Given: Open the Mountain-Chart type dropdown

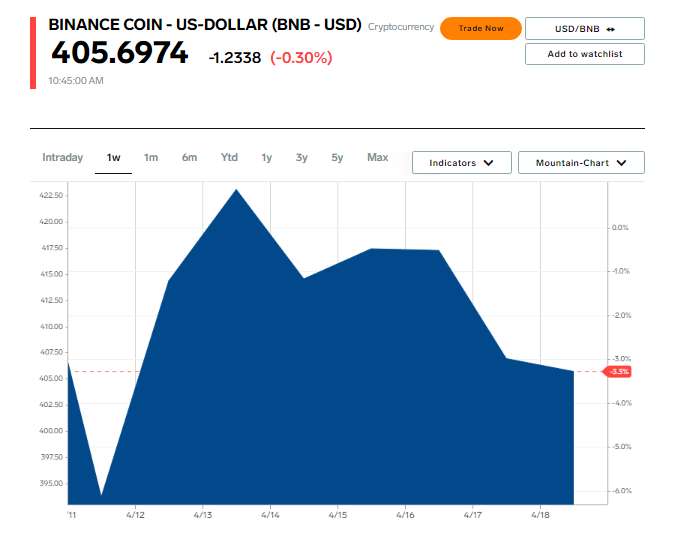Looking at the screenshot, I should (581, 163).
